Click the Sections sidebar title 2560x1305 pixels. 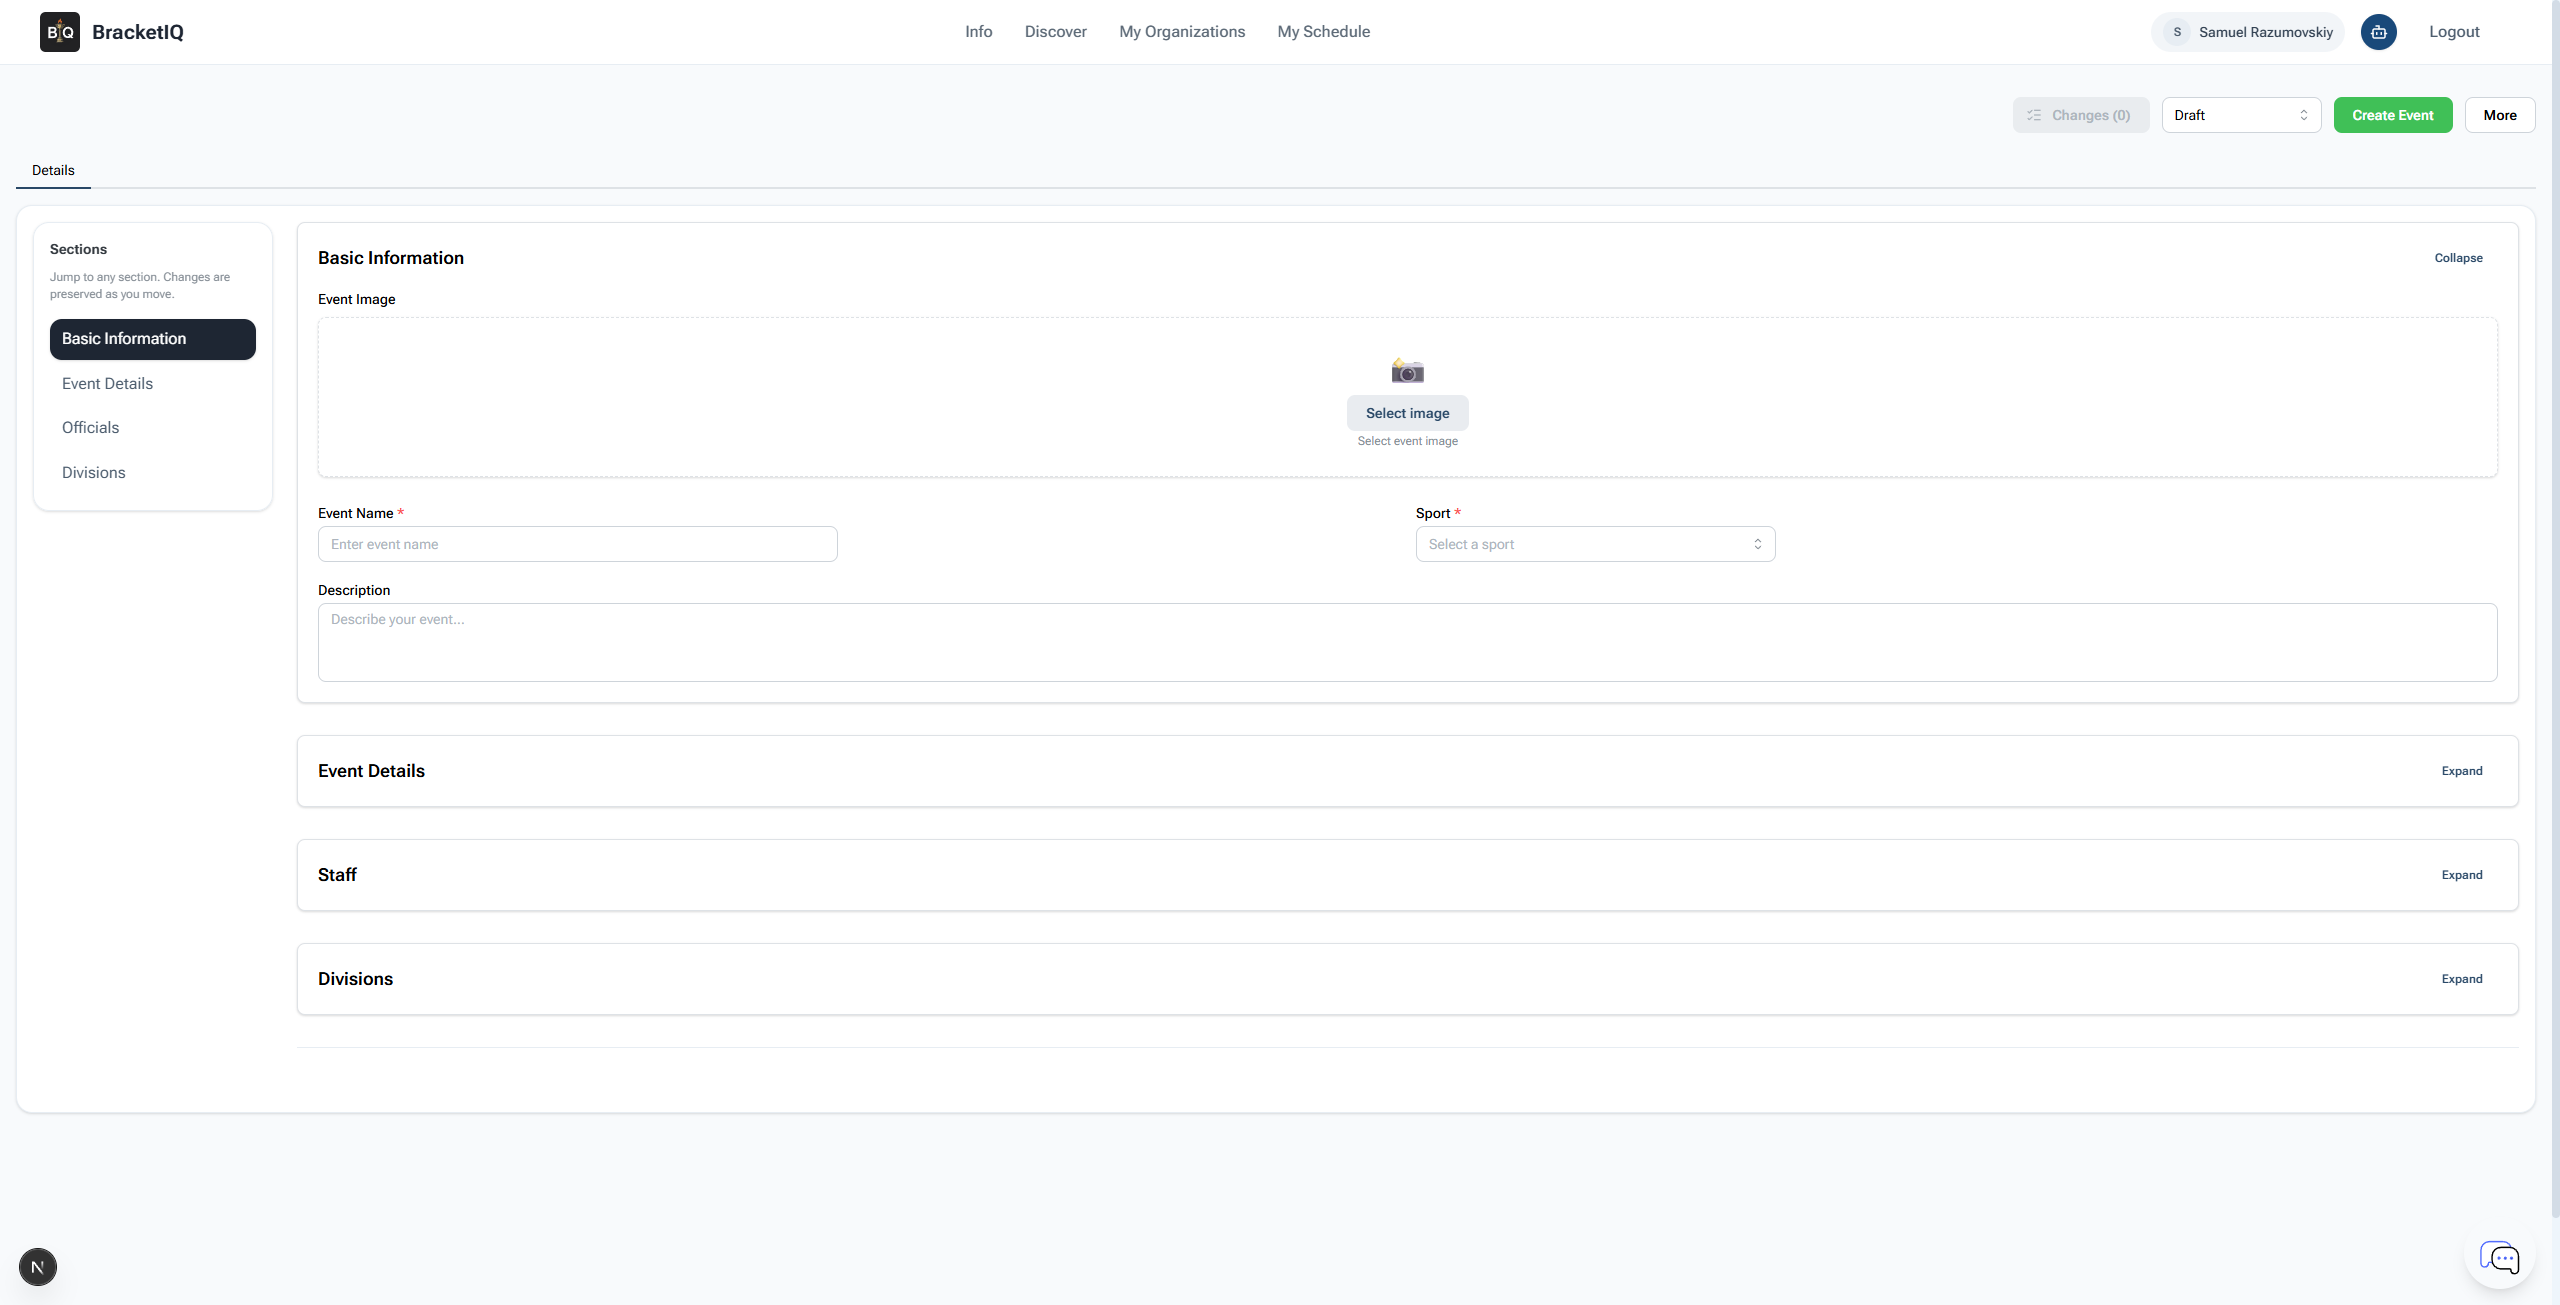tap(78, 249)
